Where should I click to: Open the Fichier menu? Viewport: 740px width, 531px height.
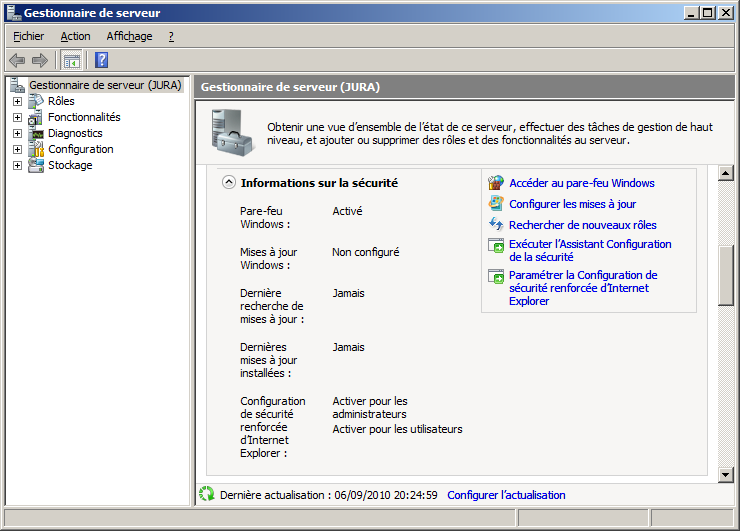(x=29, y=36)
